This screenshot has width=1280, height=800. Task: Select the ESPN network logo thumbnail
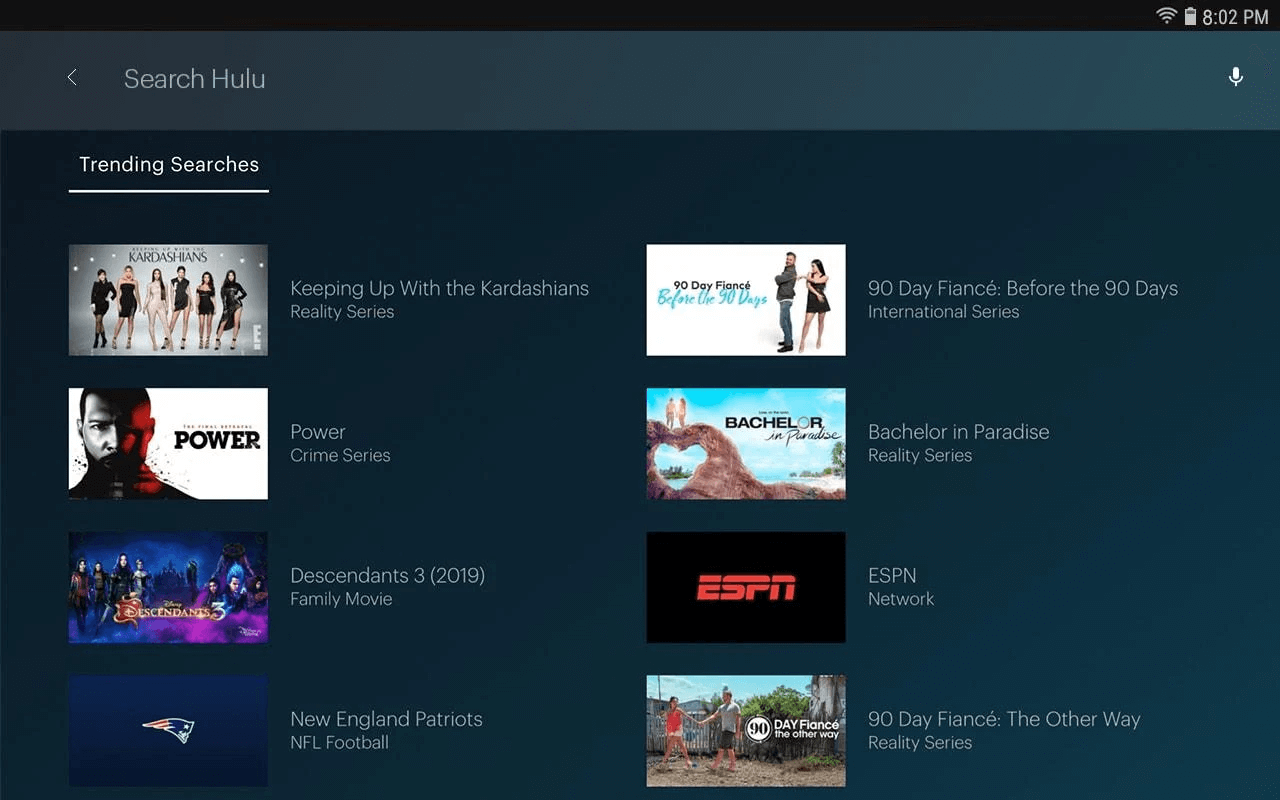pyautogui.click(x=745, y=587)
